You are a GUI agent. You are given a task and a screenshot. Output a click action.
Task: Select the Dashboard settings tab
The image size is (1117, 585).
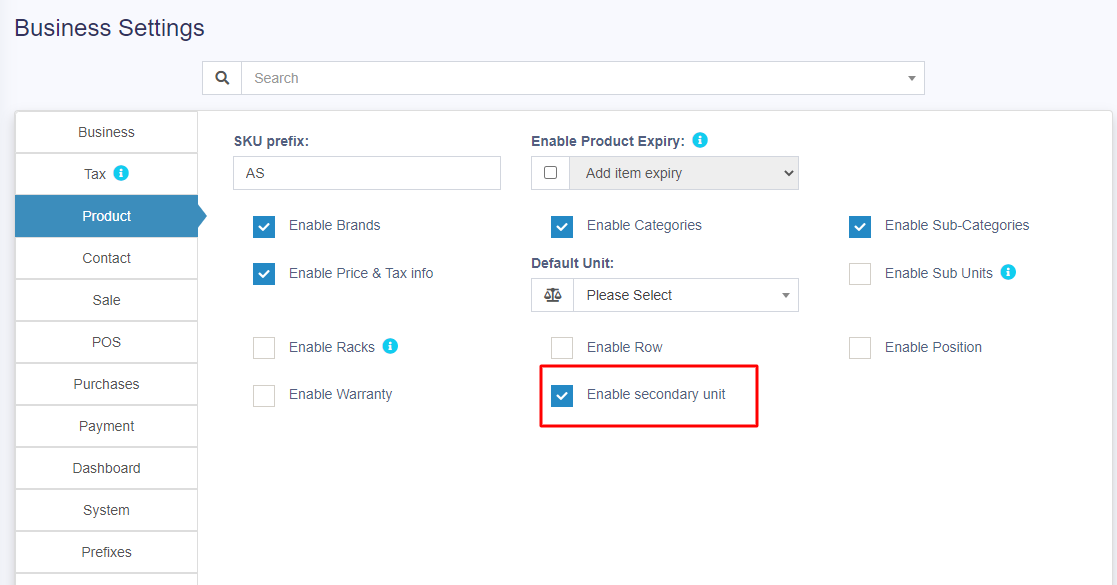[106, 468]
